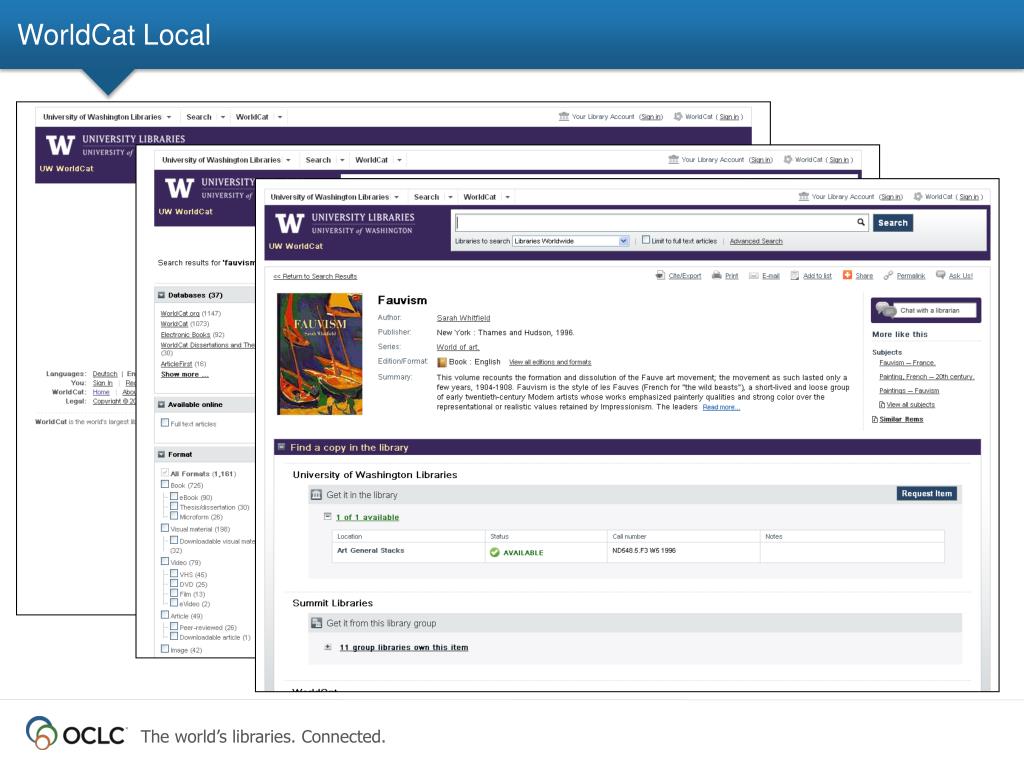Click Fauvism -- France subject link
1024x768 pixels.
coord(907,362)
